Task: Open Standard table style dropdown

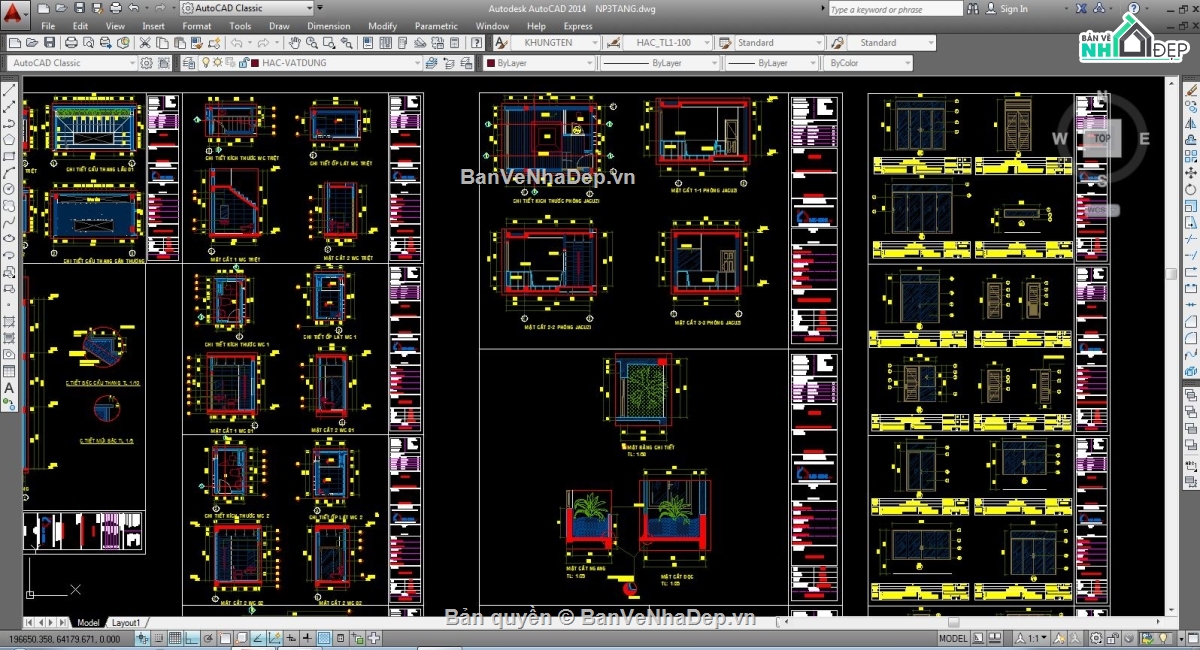Action: (x=778, y=43)
